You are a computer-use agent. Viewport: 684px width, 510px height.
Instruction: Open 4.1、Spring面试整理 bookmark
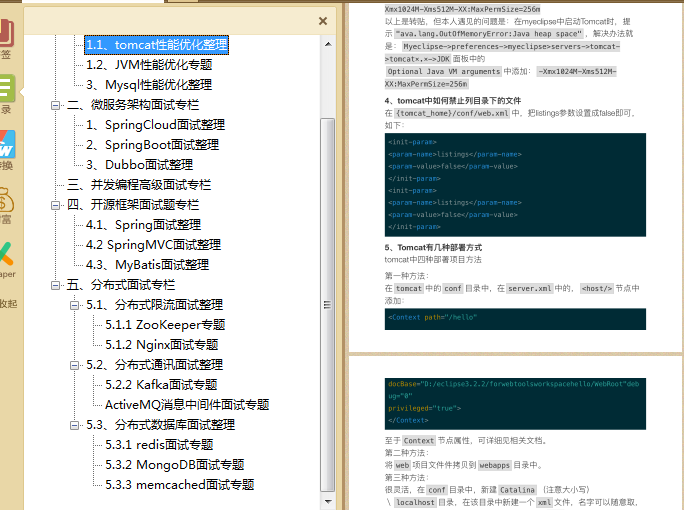pyautogui.click(x=144, y=225)
